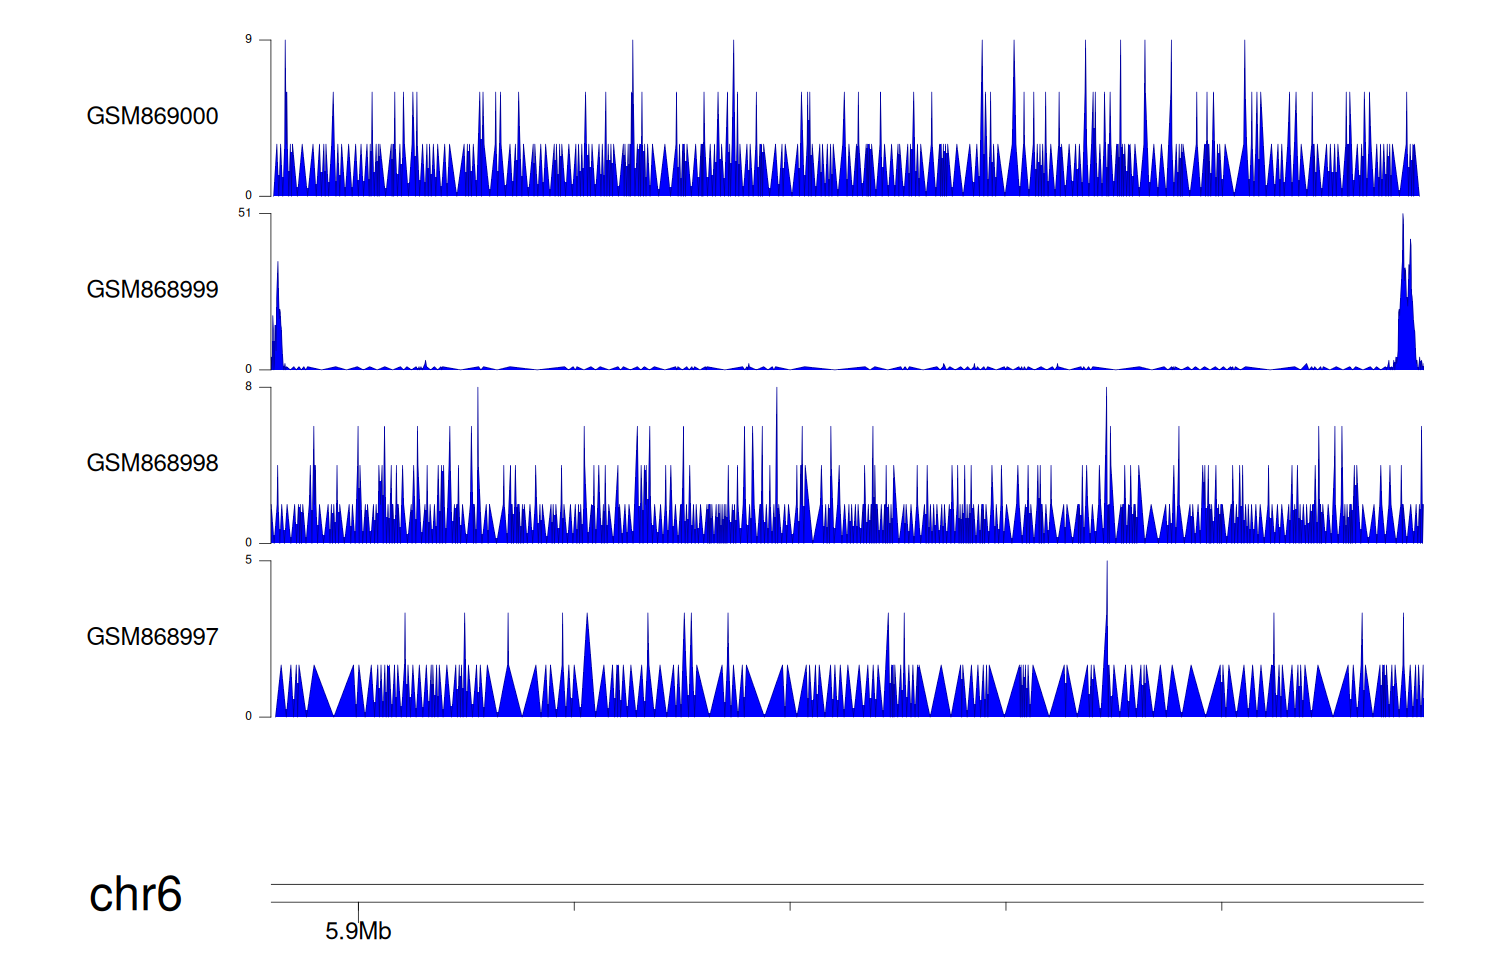
Task: Click the zero baseline label of GSM868999
Action: click(248, 369)
